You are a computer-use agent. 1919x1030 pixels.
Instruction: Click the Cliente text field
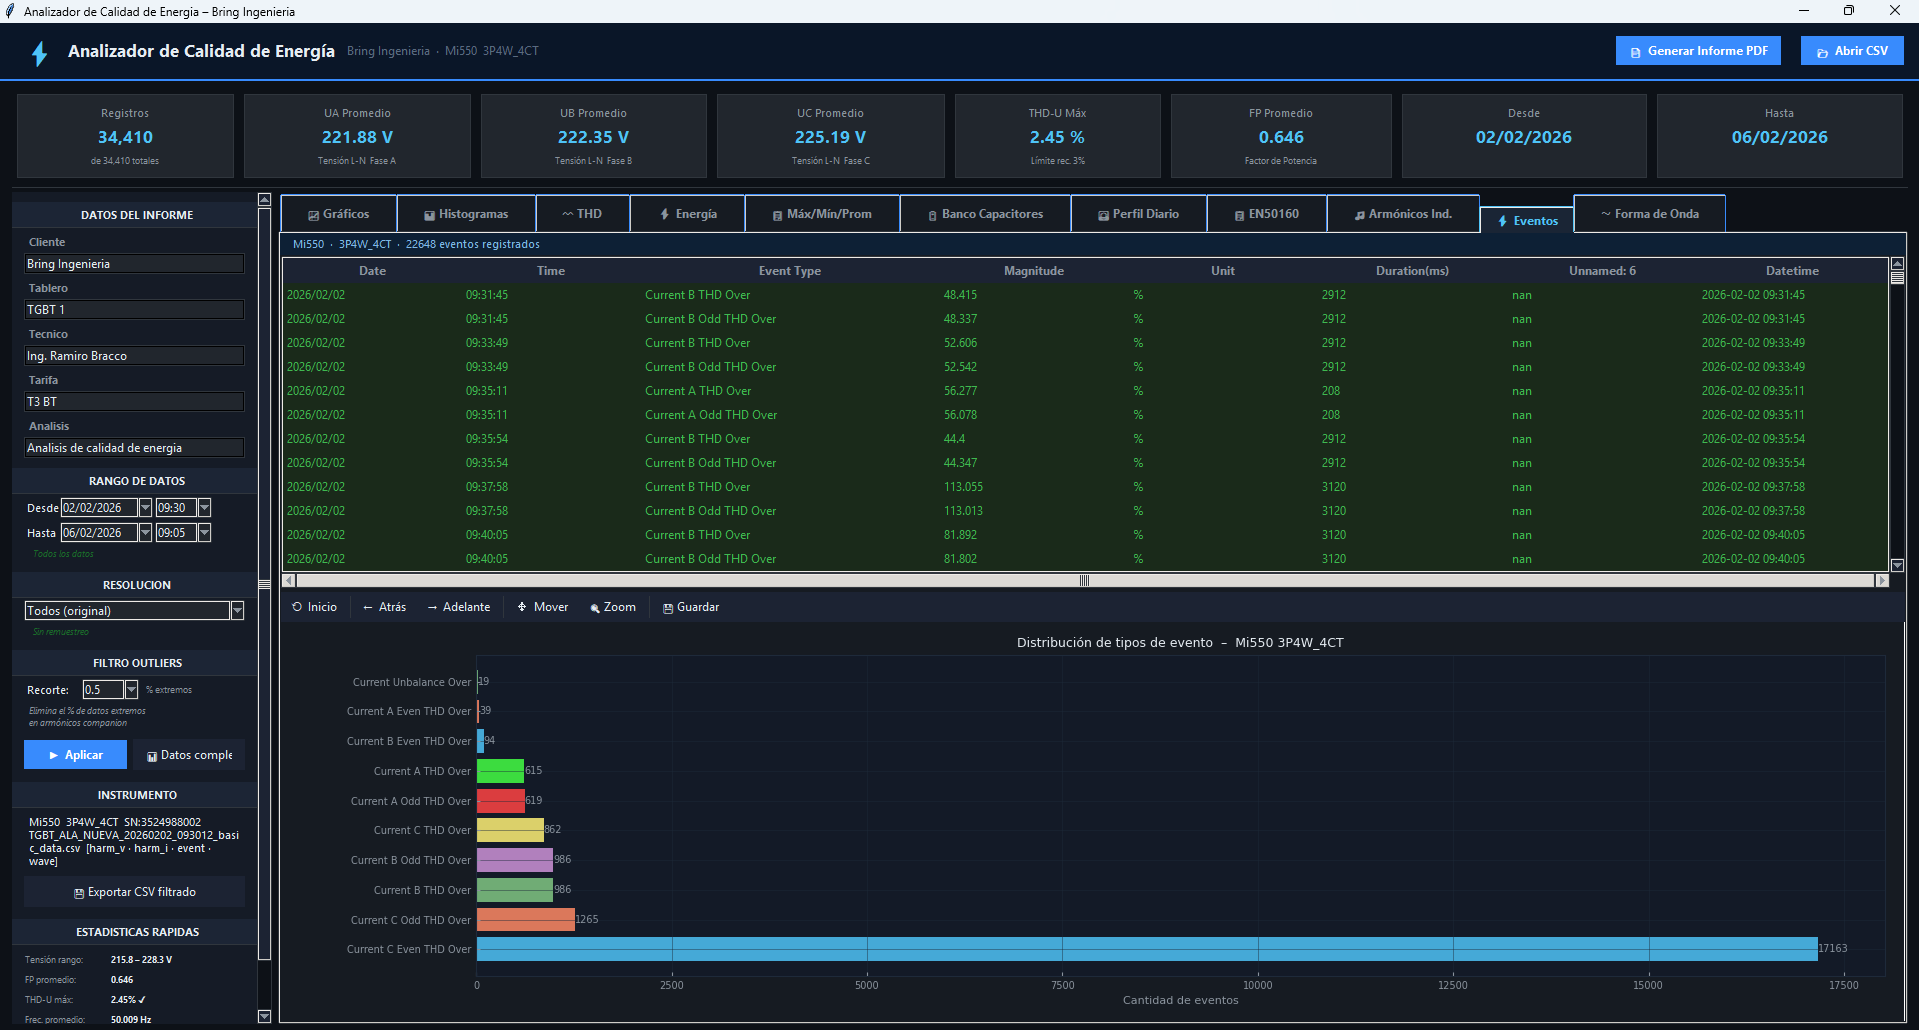coord(134,264)
